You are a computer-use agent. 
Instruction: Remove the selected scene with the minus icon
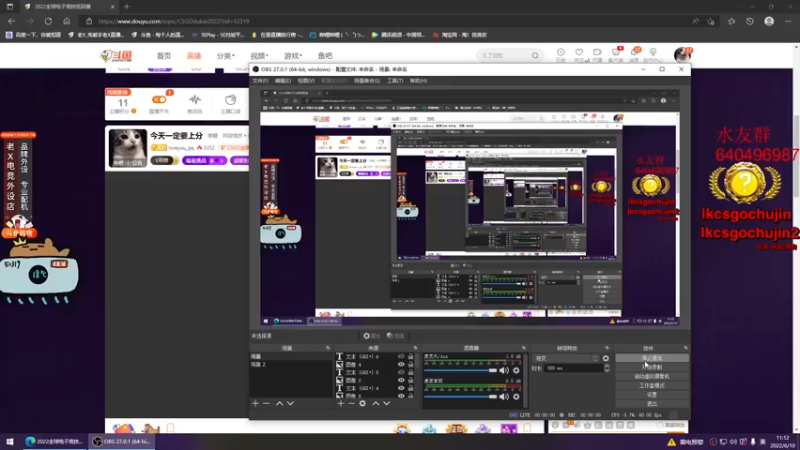pos(266,403)
